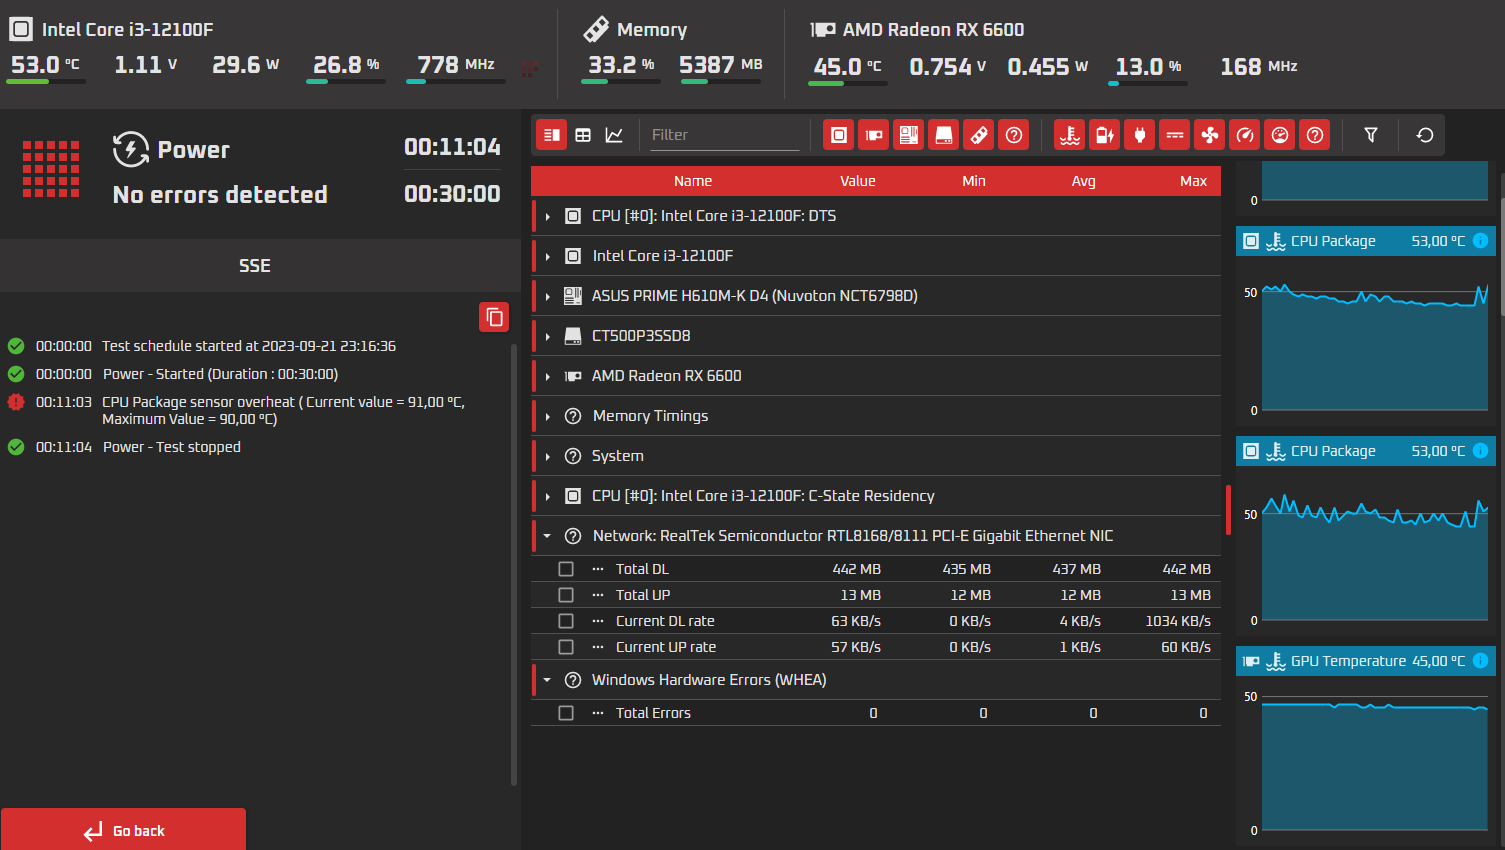
Task: Expand the Memory Timings group
Action: pos(548,416)
